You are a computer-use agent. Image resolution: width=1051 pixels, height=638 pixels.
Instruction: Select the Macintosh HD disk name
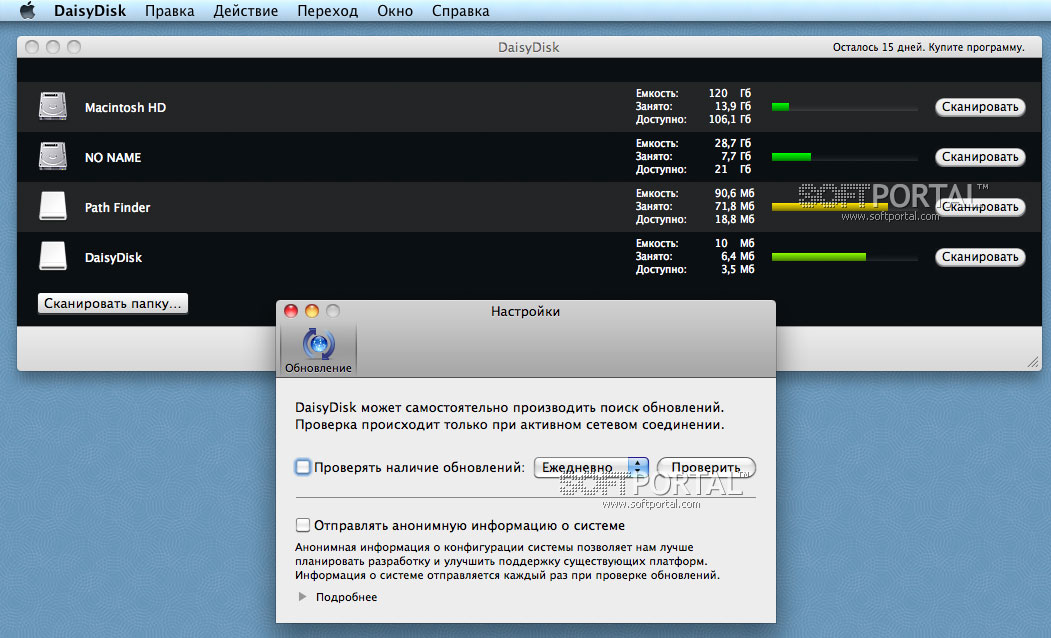tap(125, 107)
